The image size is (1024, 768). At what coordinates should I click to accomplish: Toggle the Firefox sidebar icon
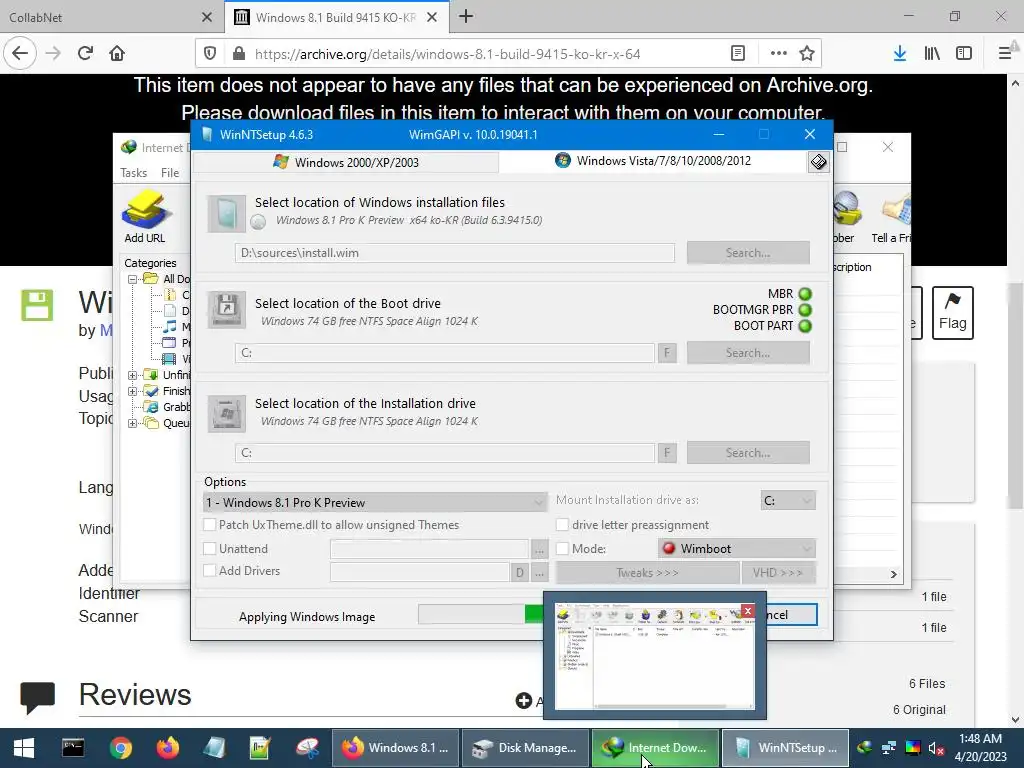point(964,54)
